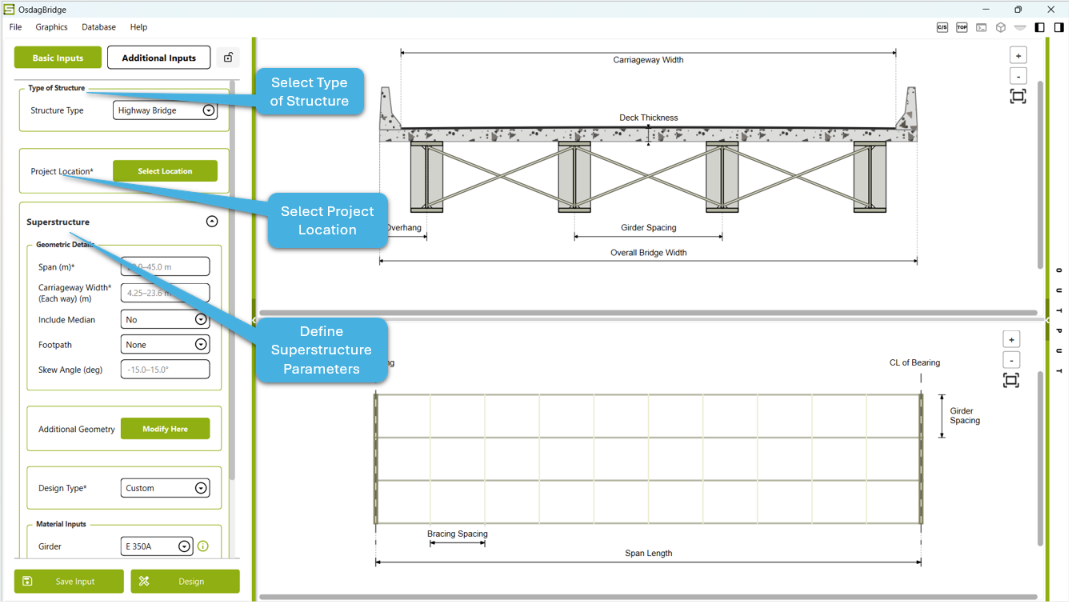
Task: Click the plan view horizontal scrollbar
Action: 648,597
